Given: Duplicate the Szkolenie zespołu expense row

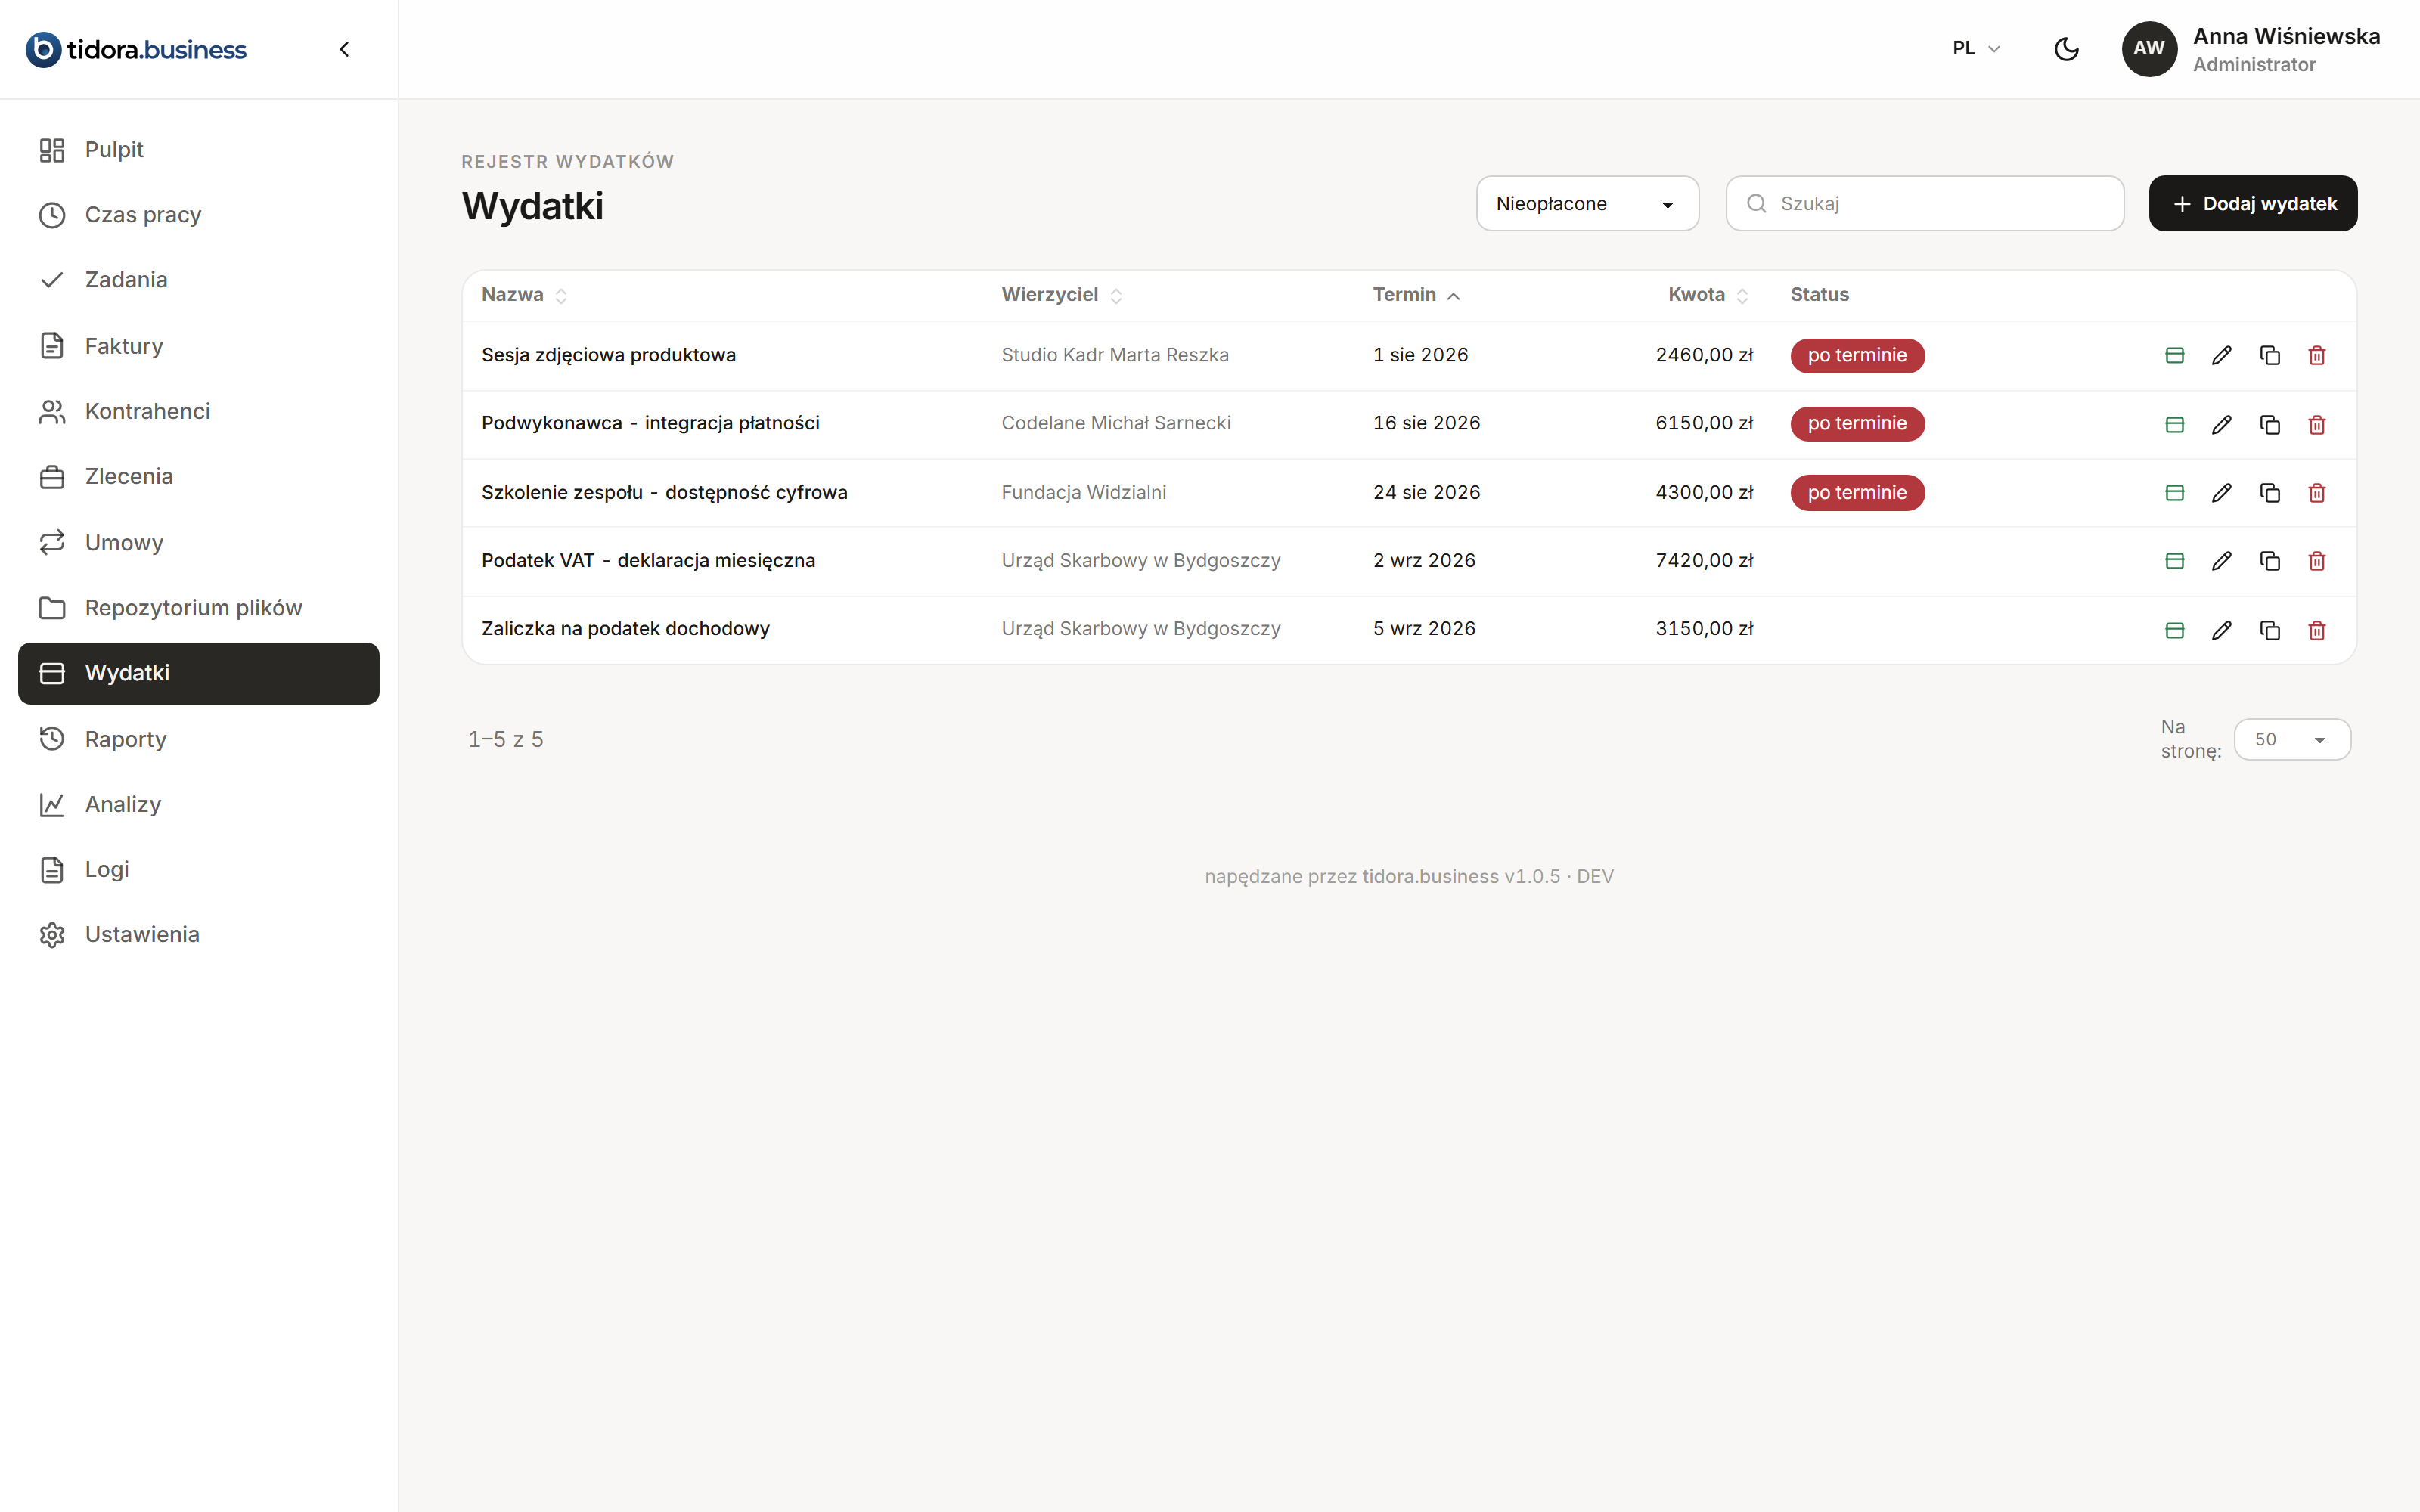Looking at the screenshot, I should (x=2270, y=493).
